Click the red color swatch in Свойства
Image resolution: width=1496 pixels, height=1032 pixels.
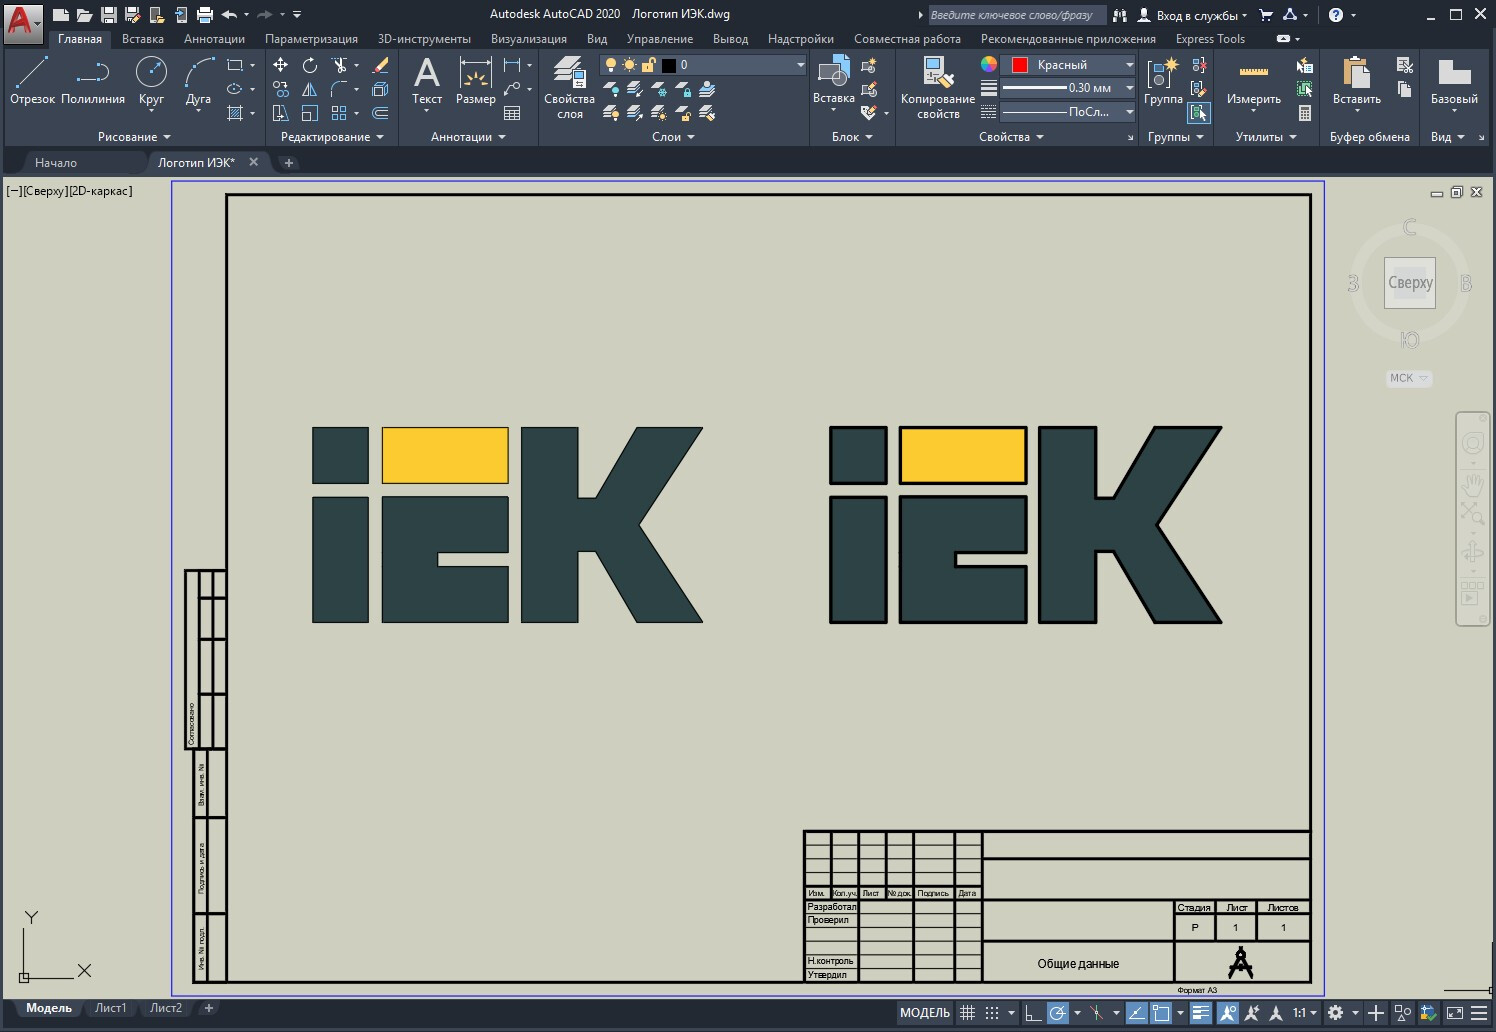point(1020,65)
